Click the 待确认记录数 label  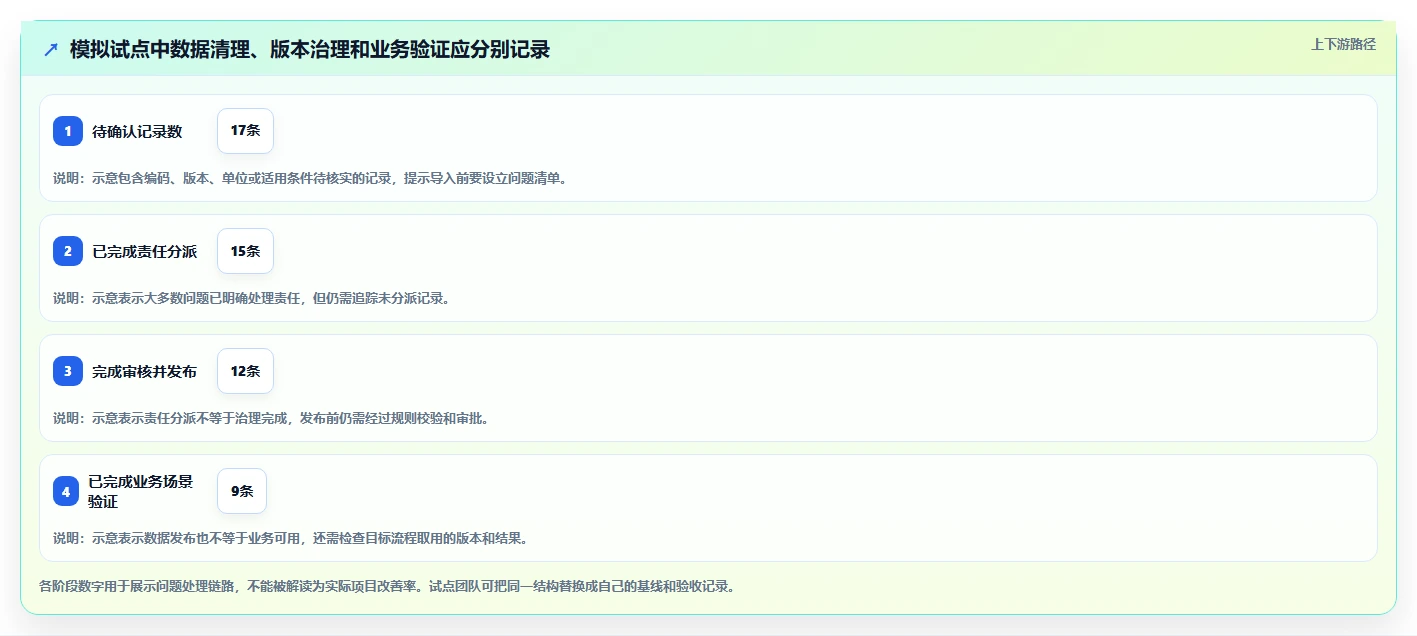point(137,131)
